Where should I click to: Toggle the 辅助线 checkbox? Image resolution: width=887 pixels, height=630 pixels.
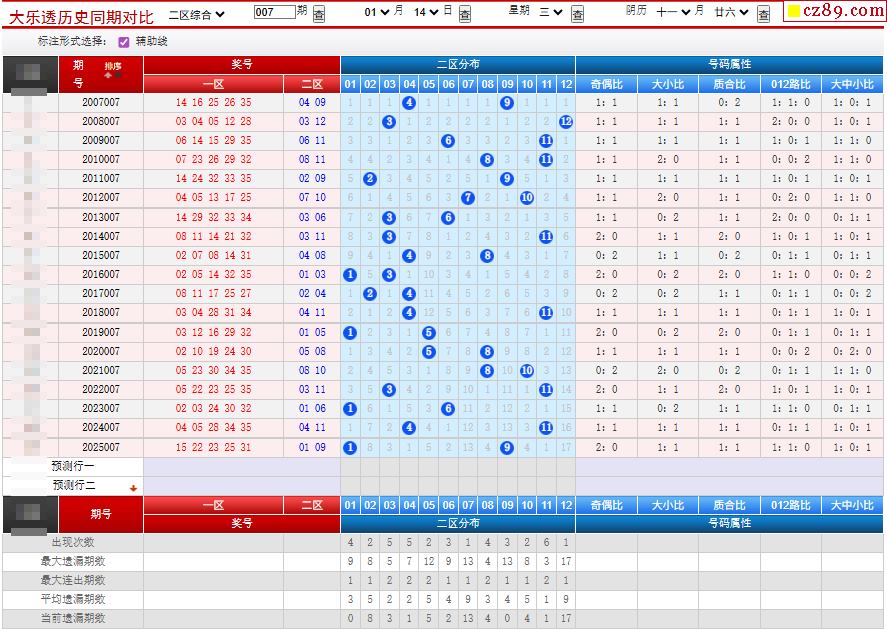(124, 42)
